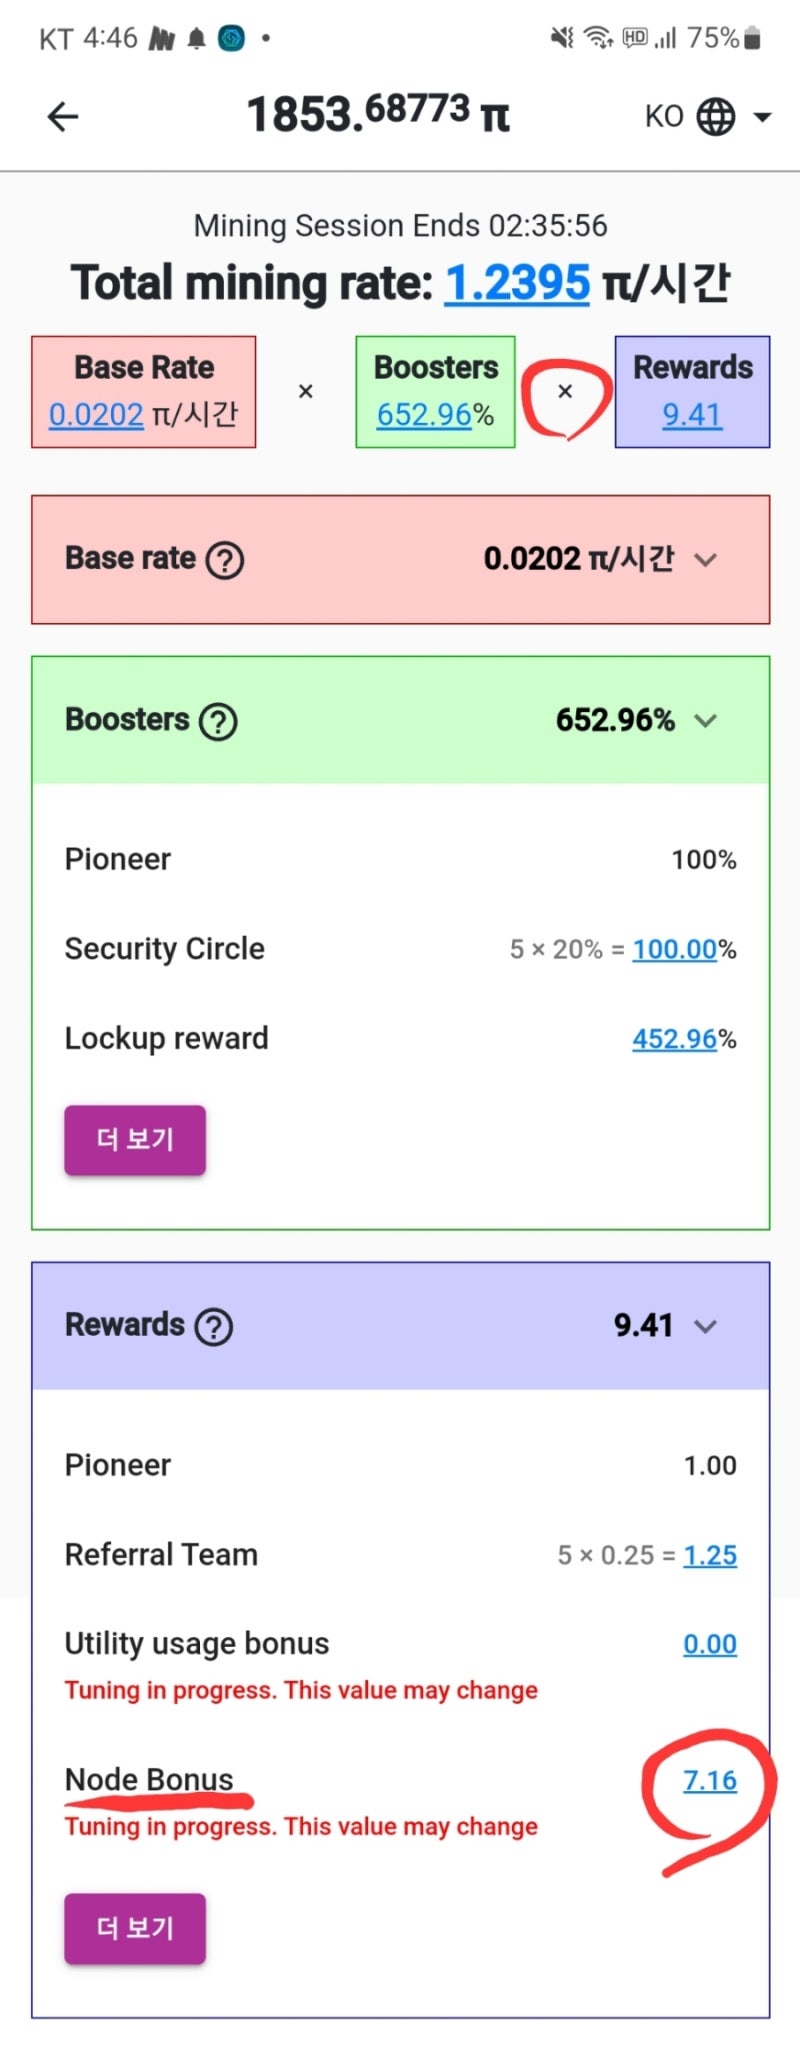Collapse the Rewards section chevron

(x=706, y=1327)
